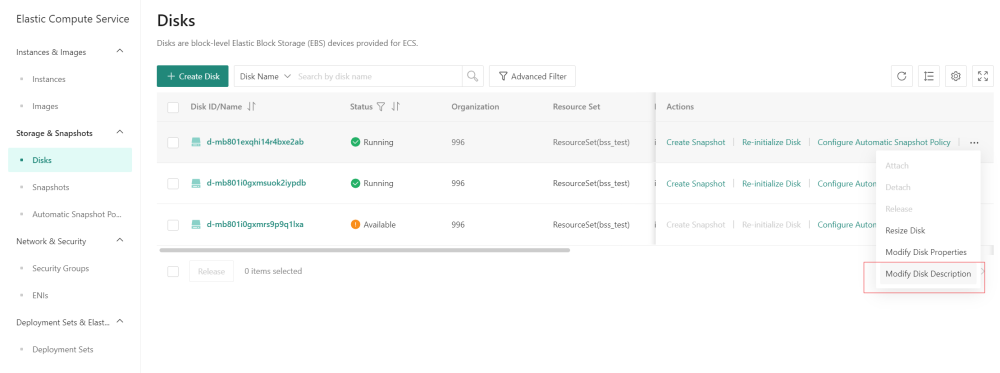This screenshot has width=1000, height=373.
Task: Collapse the Deployment Sets & Elastic section
Action: click(x=120, y=321)
